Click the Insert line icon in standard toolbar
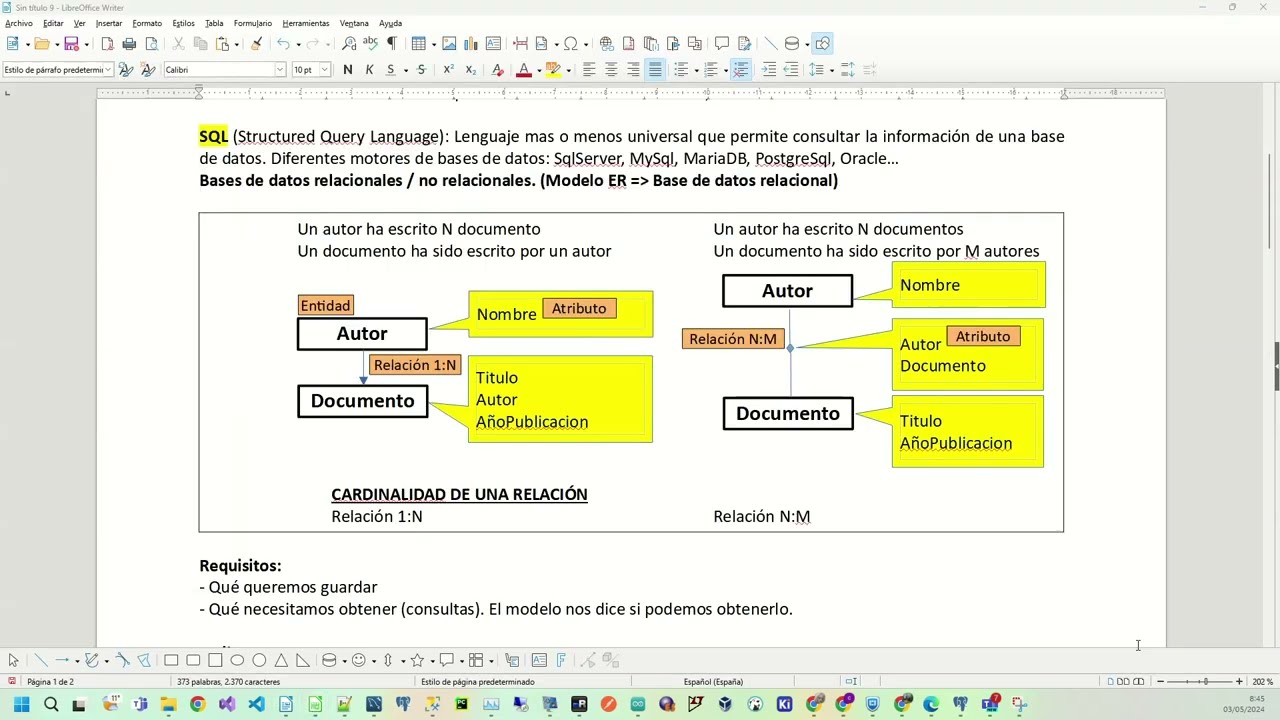Image resolution: width=1280 pixels, height=720 pixels. pos(770,44)
